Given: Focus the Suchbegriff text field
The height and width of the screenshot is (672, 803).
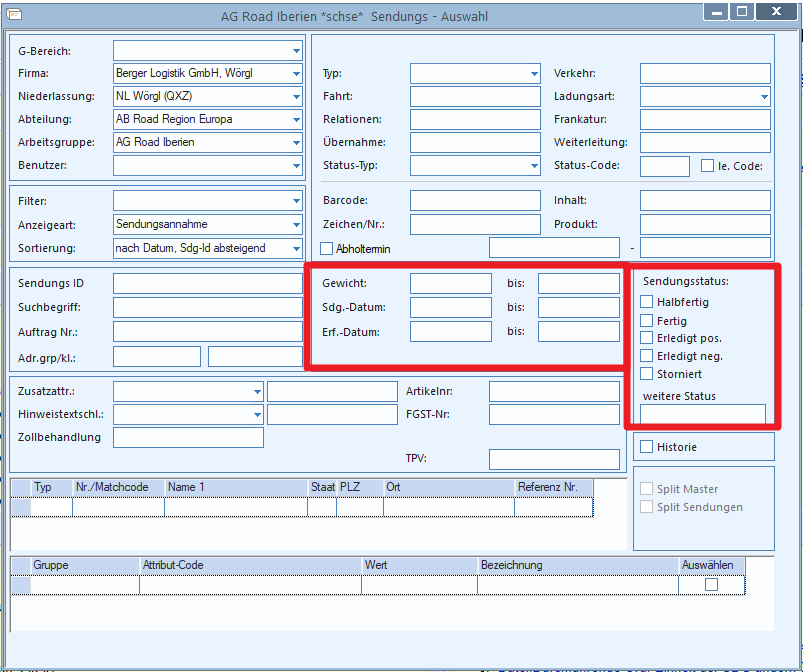Looking at the screenshot, I should pos(208,307).
